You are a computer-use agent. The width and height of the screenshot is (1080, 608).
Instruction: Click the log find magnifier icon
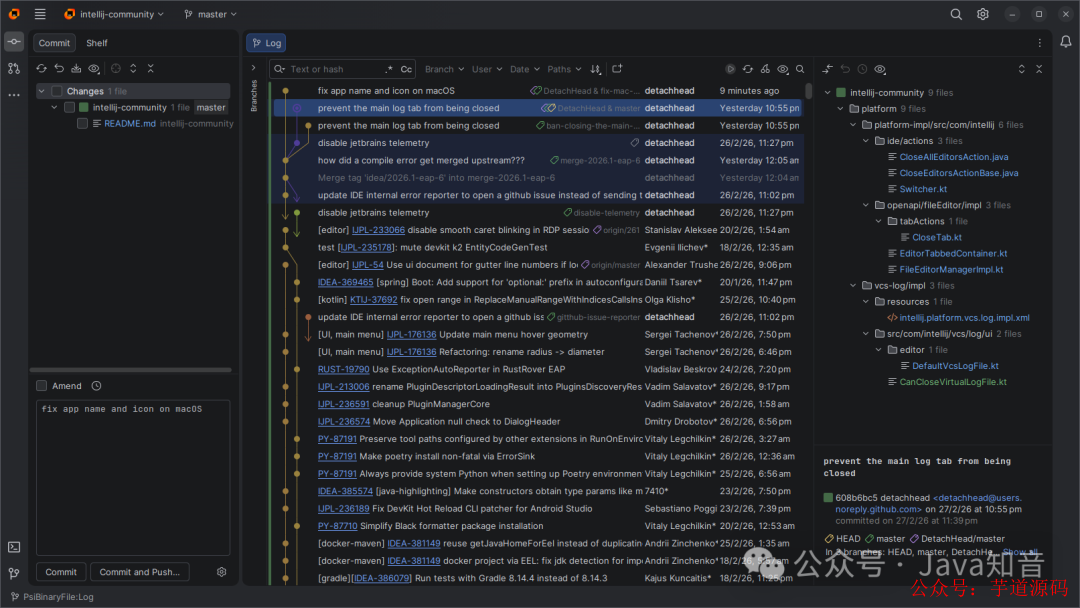(x=800, y=69)
